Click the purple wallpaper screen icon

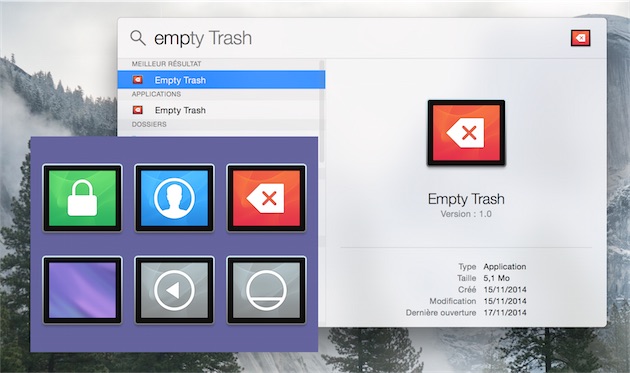[82, 290]
